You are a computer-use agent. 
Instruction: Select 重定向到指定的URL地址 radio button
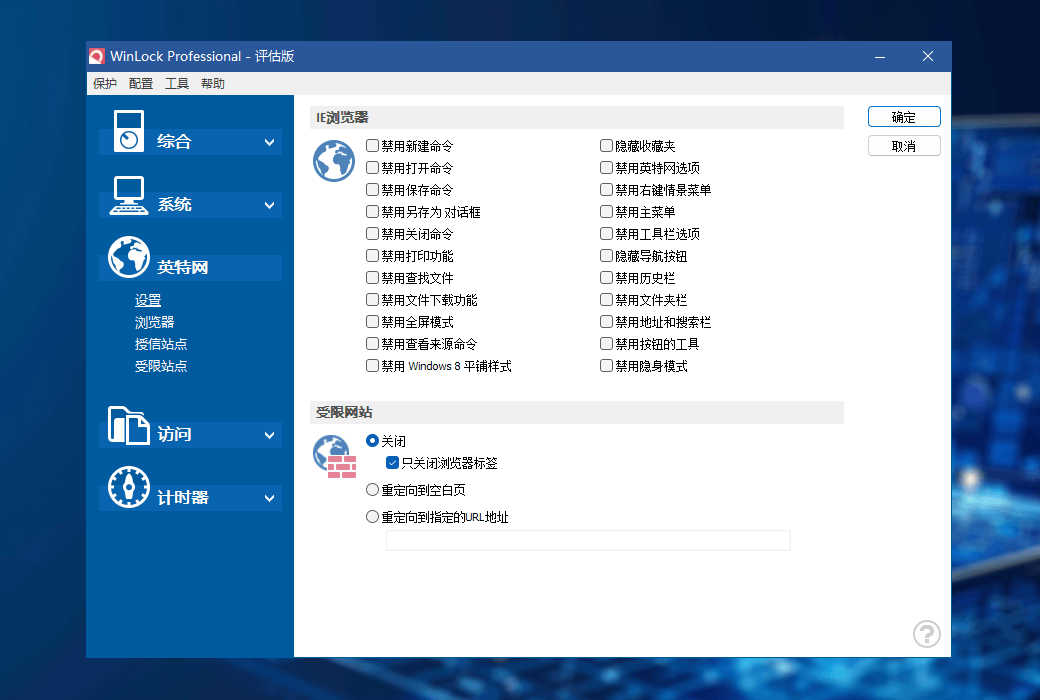pos(373,516)
